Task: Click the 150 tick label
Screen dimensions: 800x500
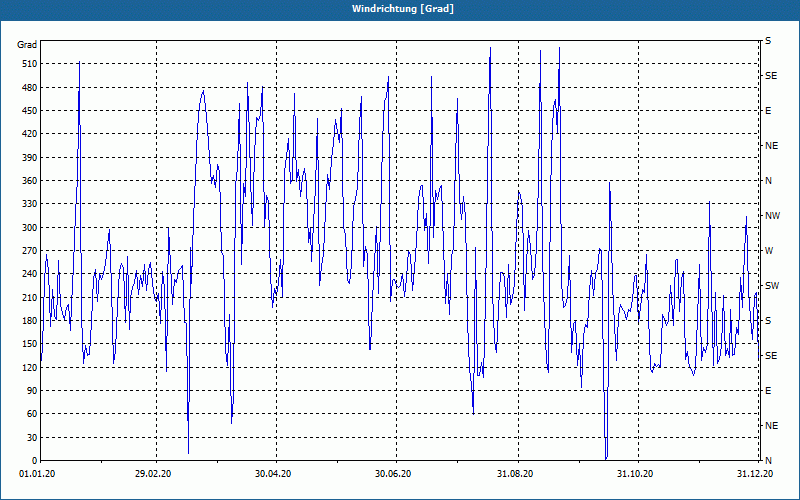Action: tap(30, 344)
